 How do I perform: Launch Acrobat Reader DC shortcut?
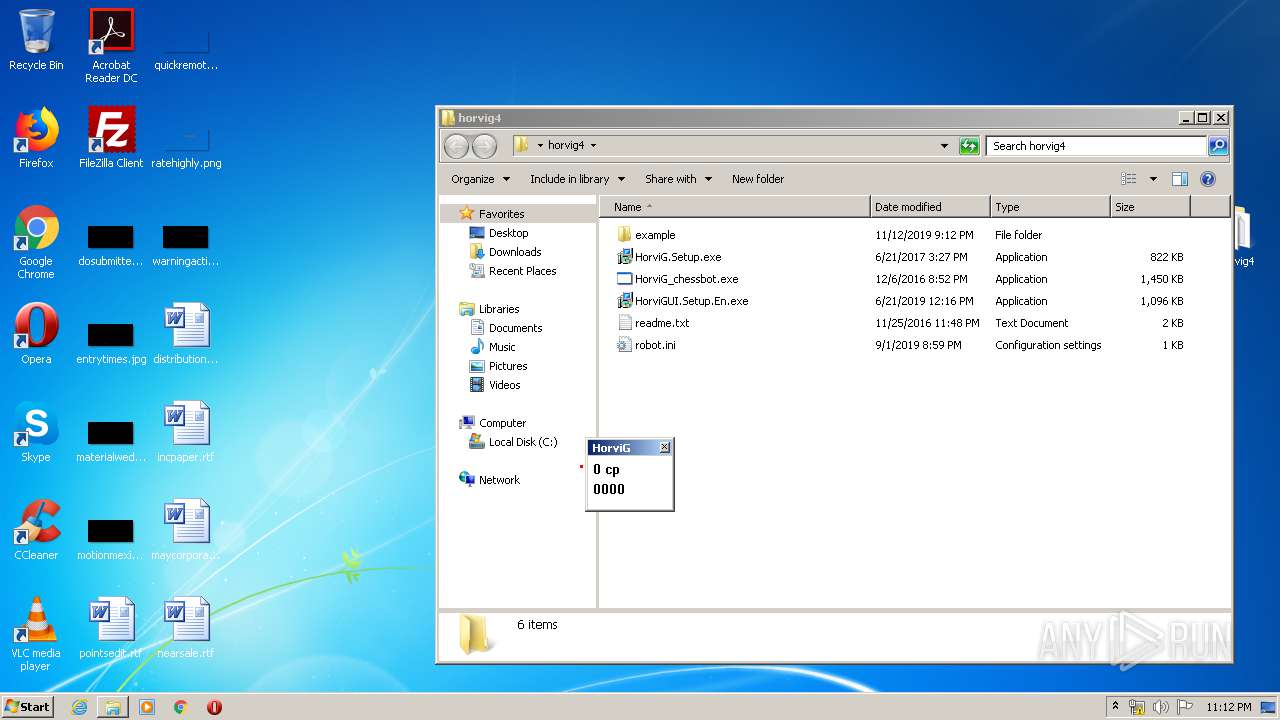(x=111, y=46)
